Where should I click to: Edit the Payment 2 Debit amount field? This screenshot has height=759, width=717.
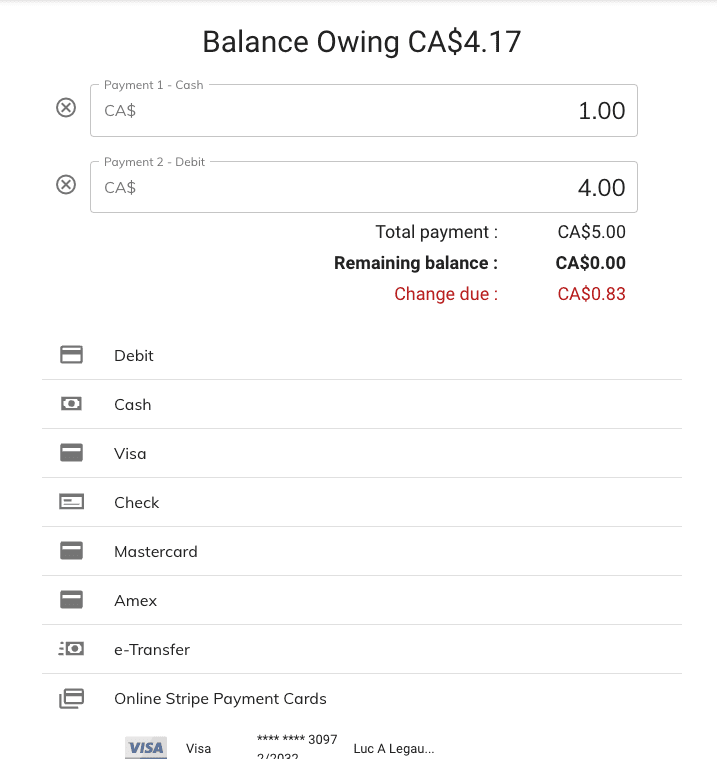(x=380, y=188)
